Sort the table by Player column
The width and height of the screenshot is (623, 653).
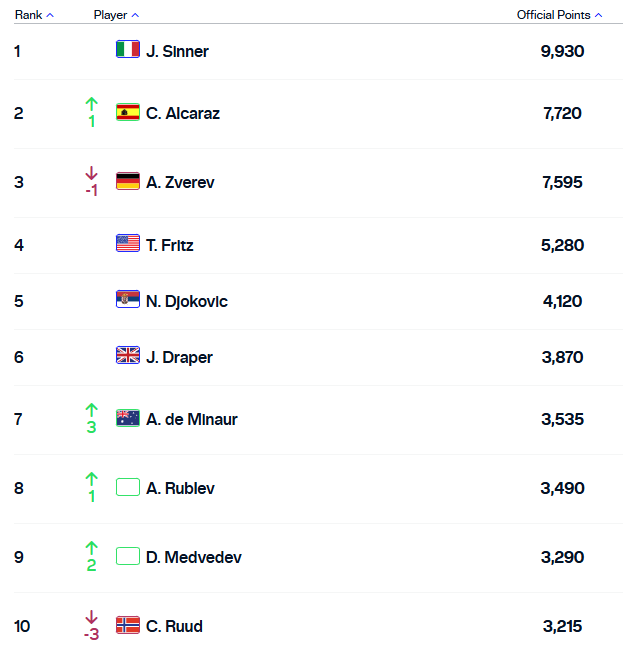click(x=116, y=15)
